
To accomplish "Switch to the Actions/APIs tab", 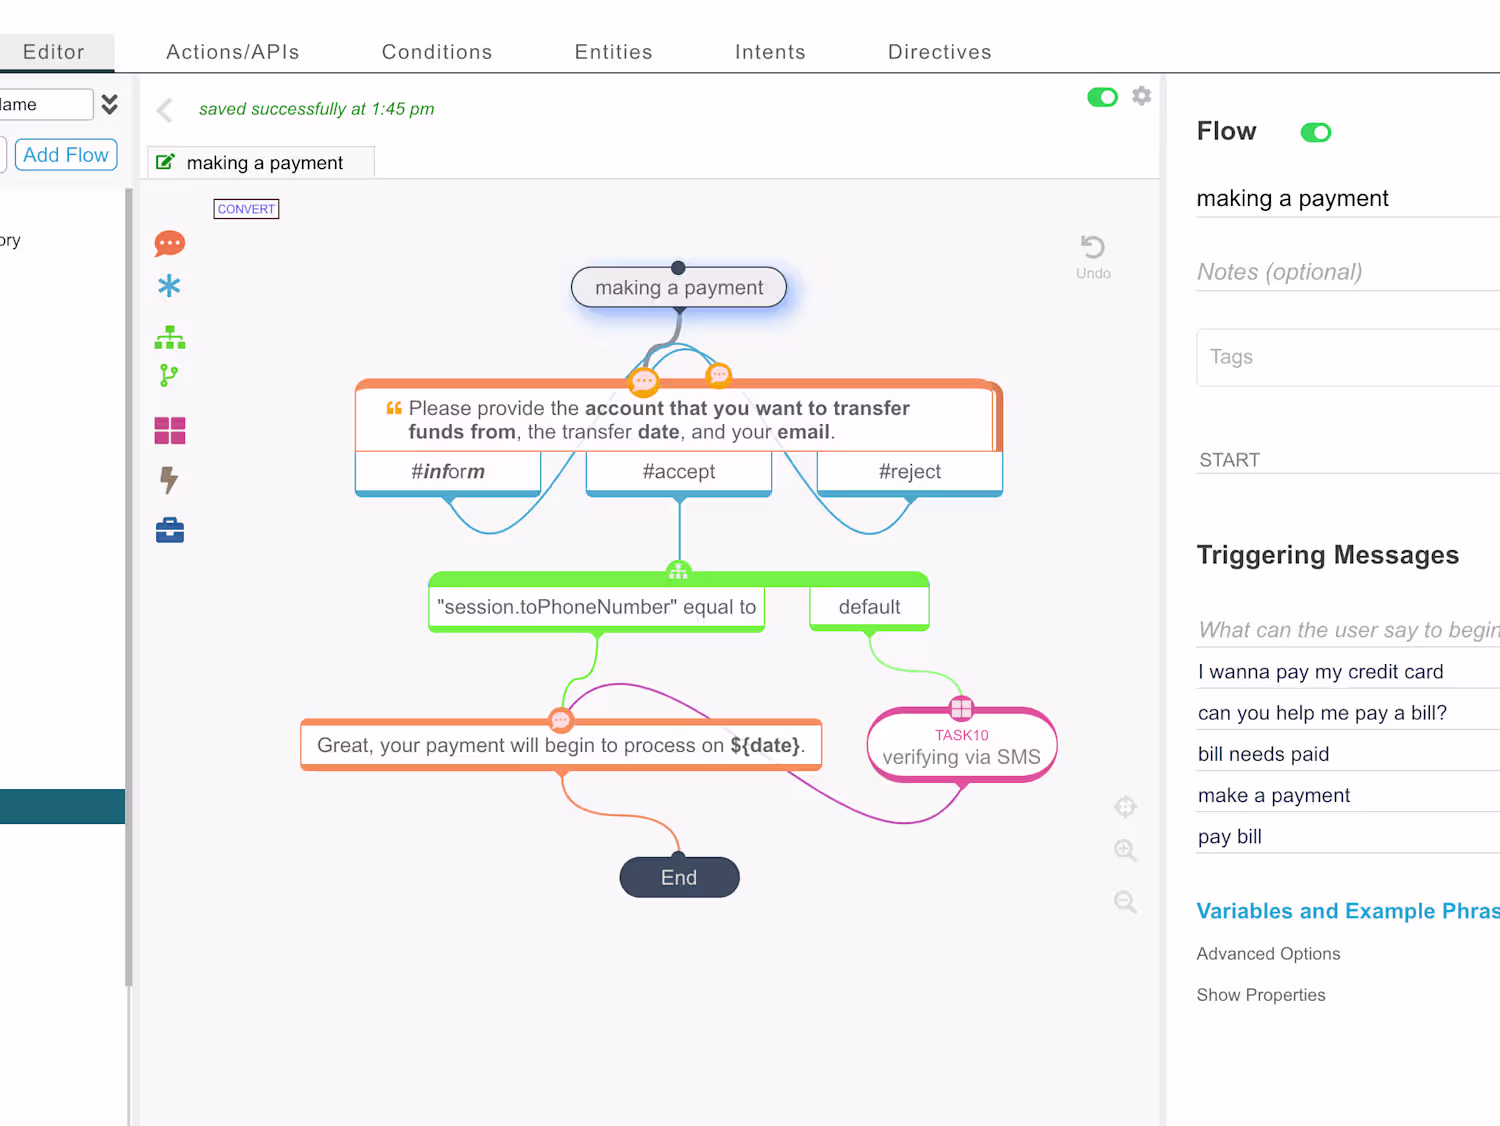I will click(x=233, y=52).
